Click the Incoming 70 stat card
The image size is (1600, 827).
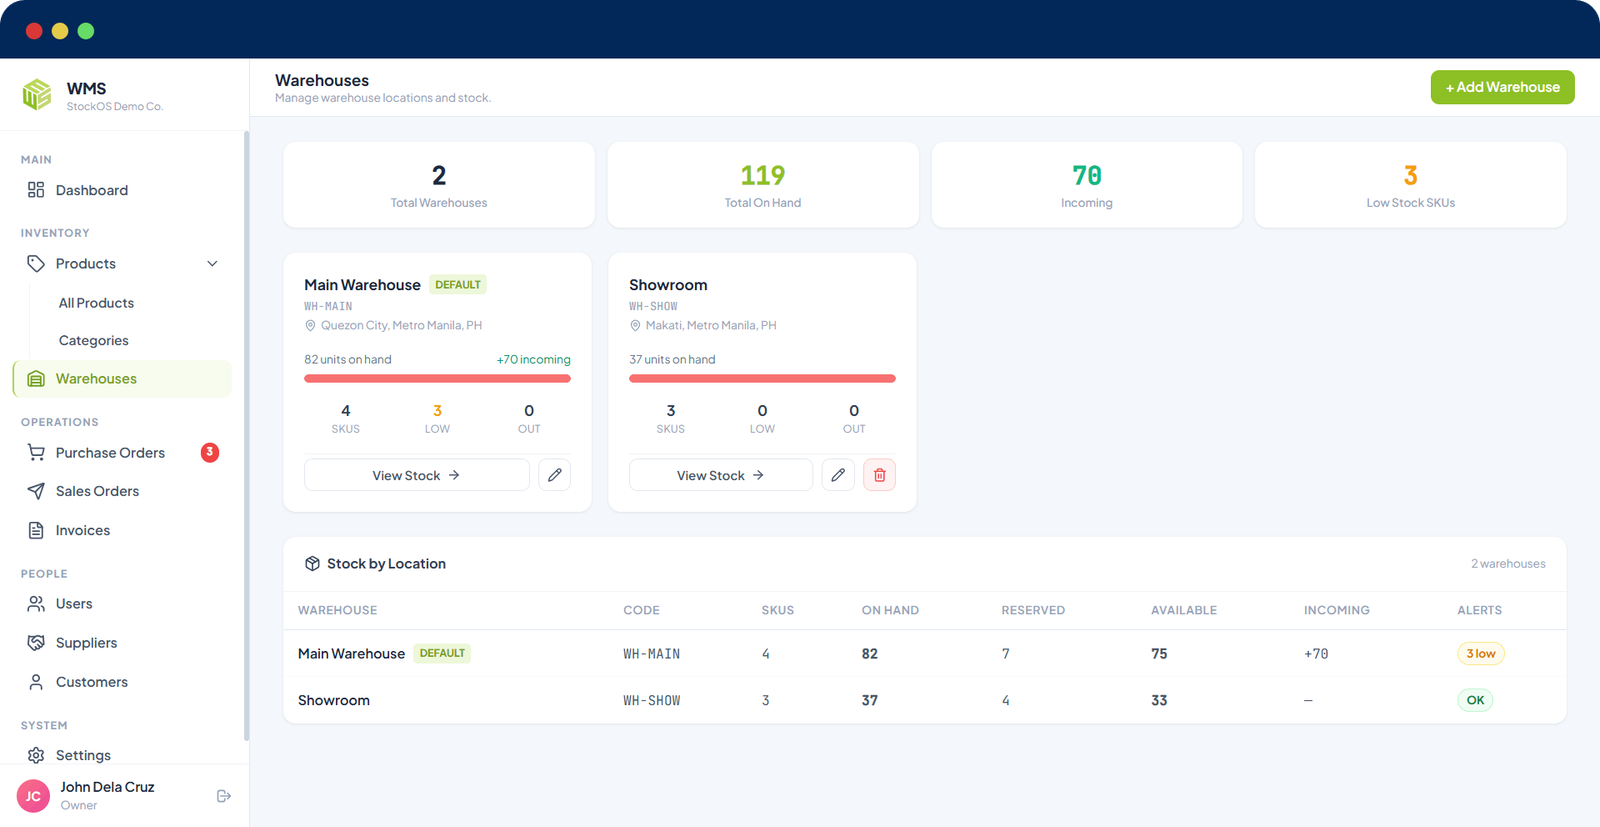[1087, 185]
